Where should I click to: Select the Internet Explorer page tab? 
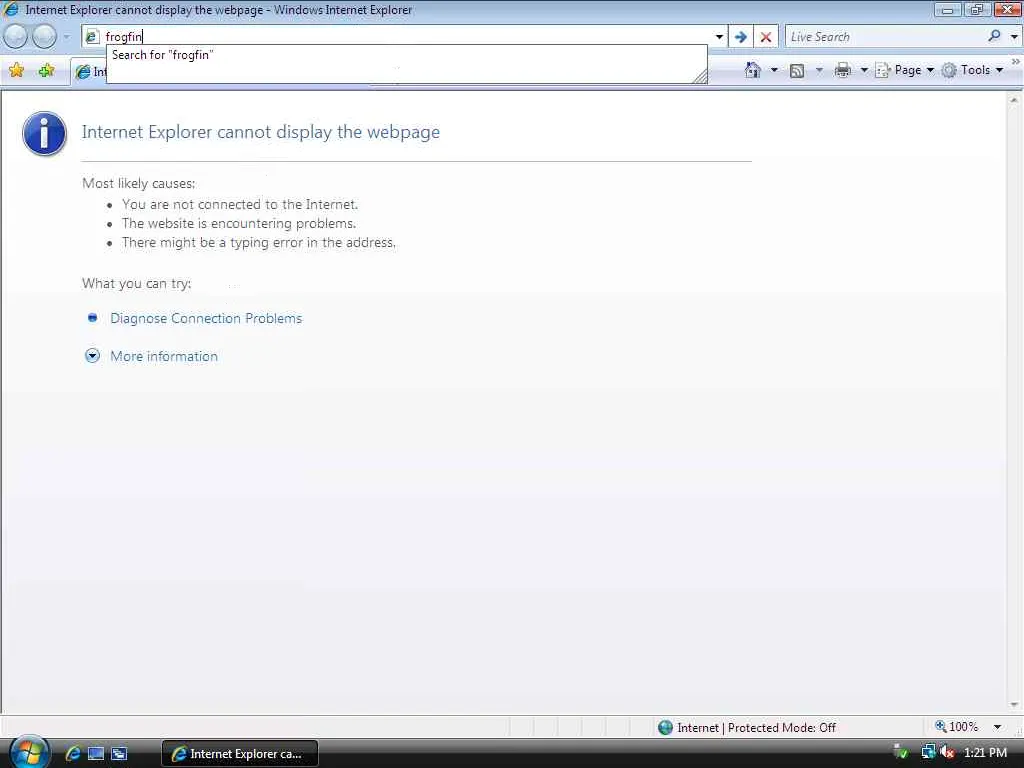89,71
